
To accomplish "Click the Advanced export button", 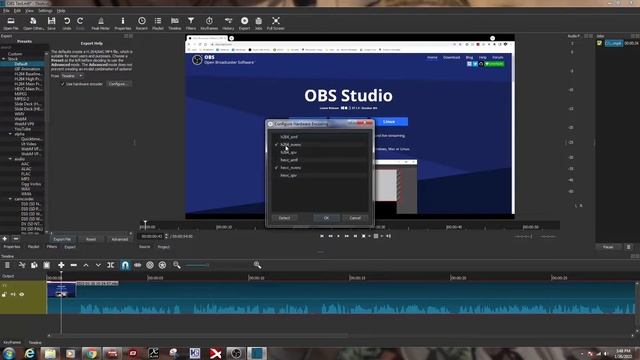I will point(120,239).
